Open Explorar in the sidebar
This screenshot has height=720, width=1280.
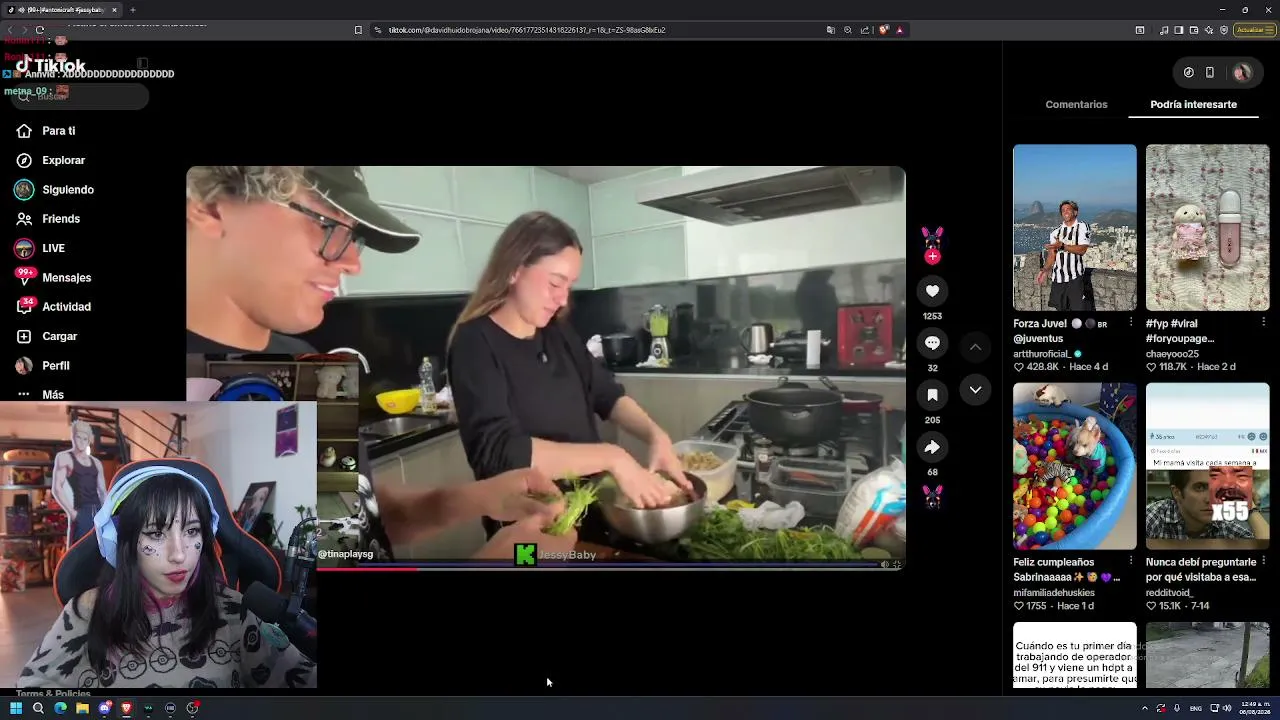(63, 160)
